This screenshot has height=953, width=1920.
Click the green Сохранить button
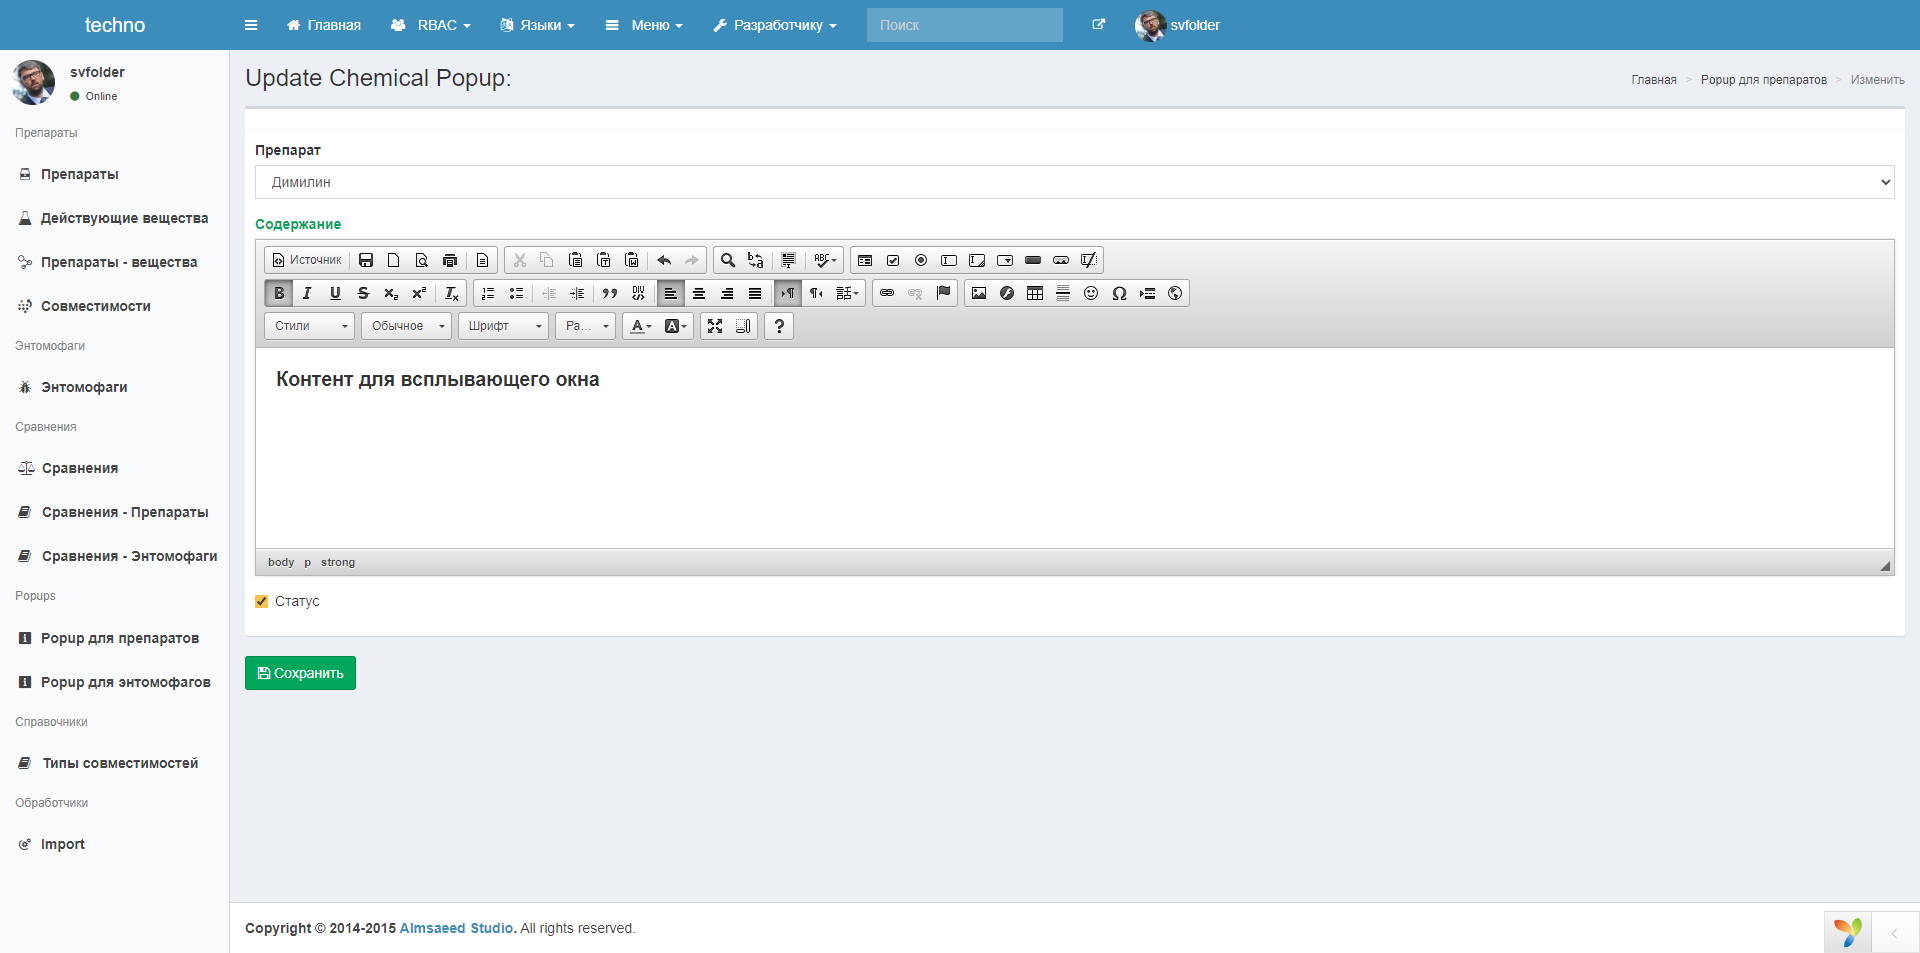click(x=300, y=673)
